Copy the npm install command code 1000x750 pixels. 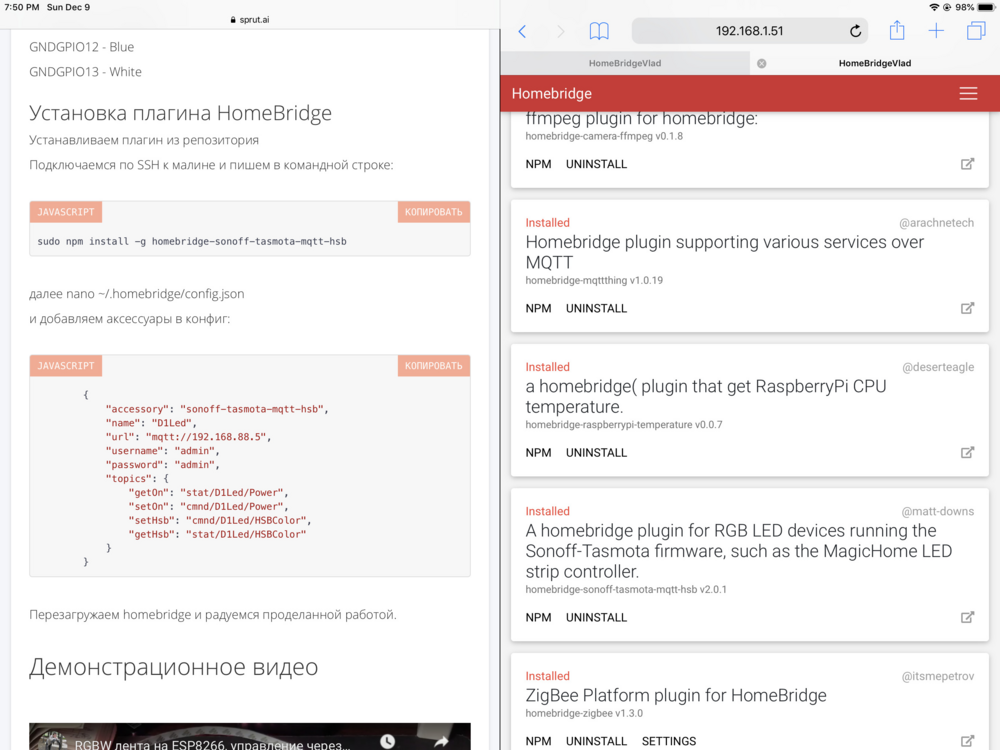pyautogui.click(x=434, y=212)
